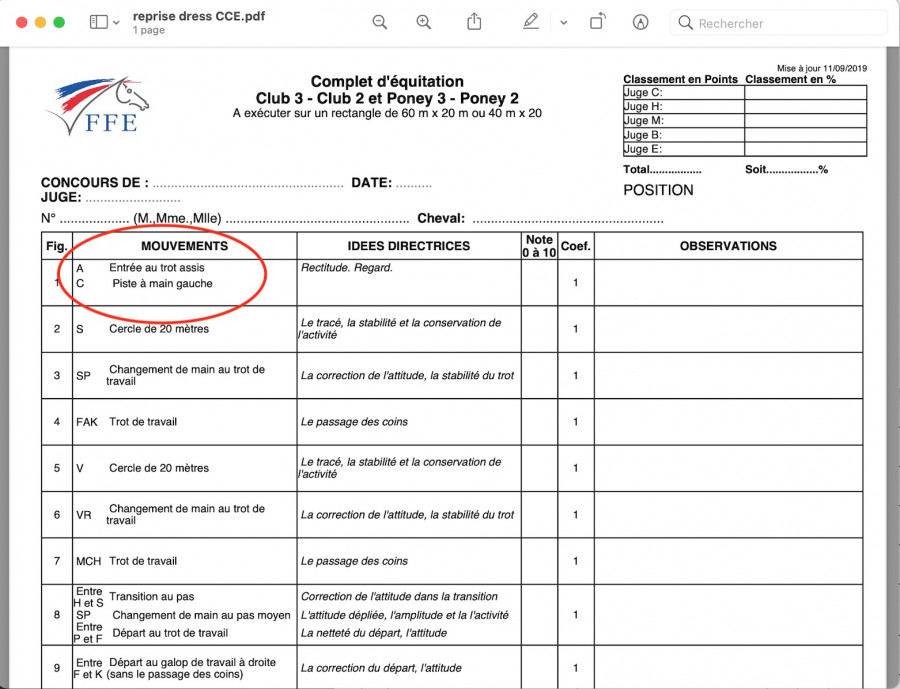The image size is (900, 689).
Task: Enter full screen with green button
Action: [x=59, y=22]
